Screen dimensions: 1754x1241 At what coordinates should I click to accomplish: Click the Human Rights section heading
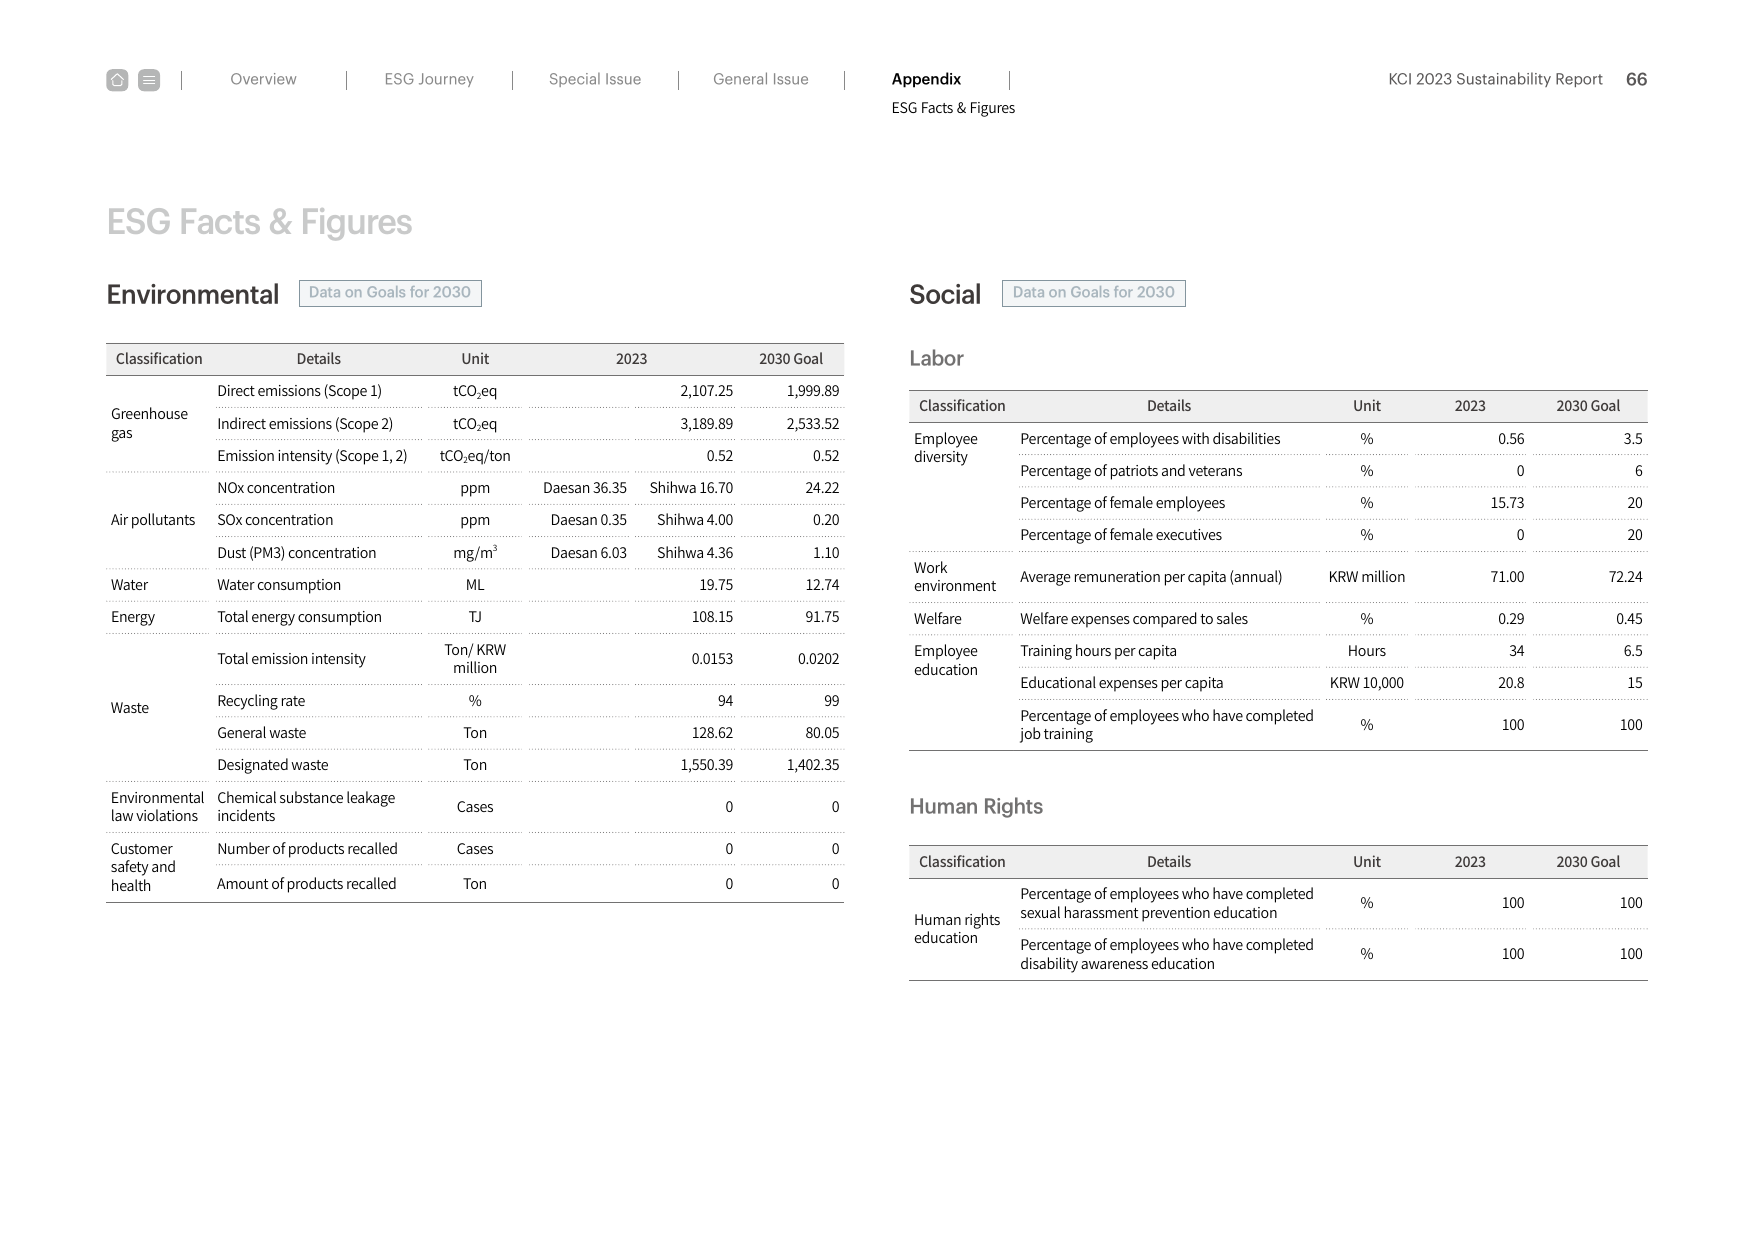point(976,806)
